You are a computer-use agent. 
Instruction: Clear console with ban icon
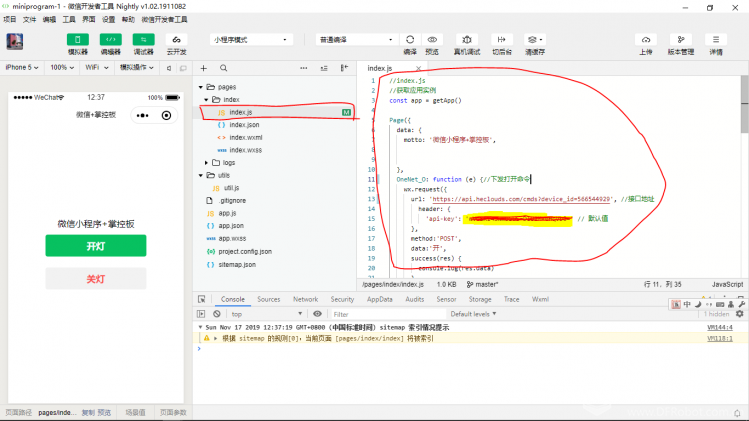click(217, 314)
